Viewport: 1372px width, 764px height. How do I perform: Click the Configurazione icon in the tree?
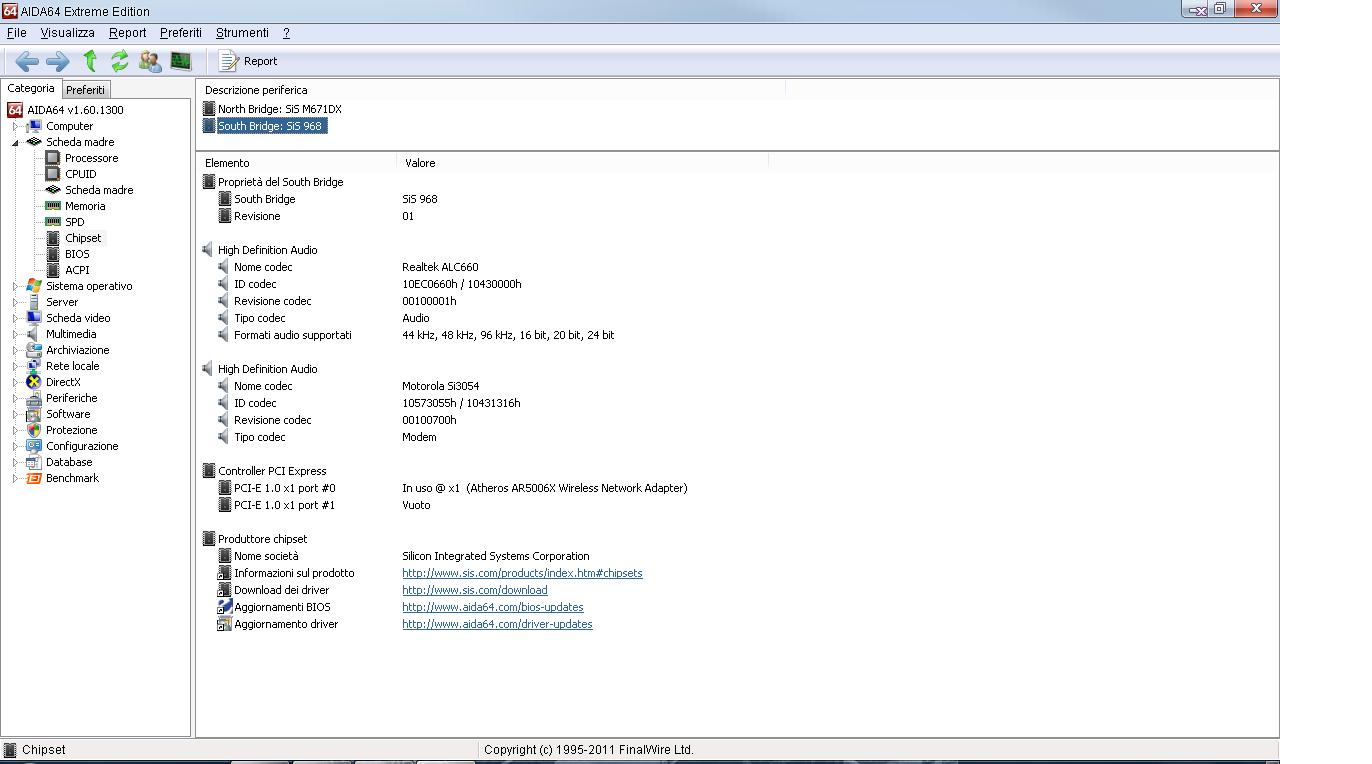click(x=34, y=446)
